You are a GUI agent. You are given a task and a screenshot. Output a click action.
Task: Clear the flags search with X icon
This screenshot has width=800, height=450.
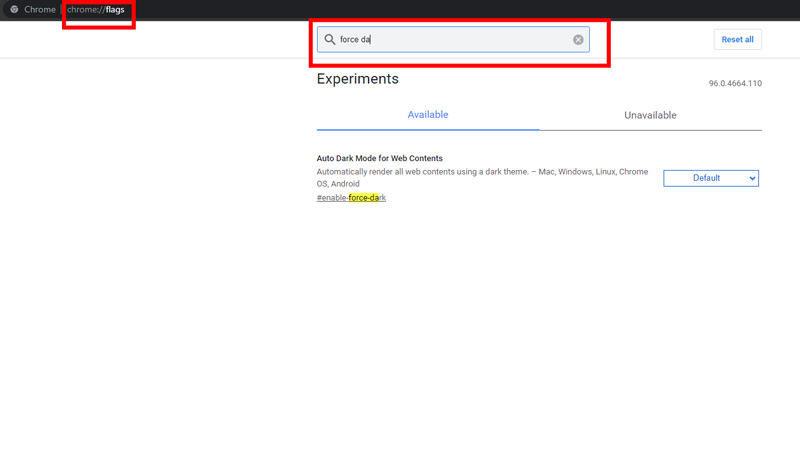(x=578, y=39)
